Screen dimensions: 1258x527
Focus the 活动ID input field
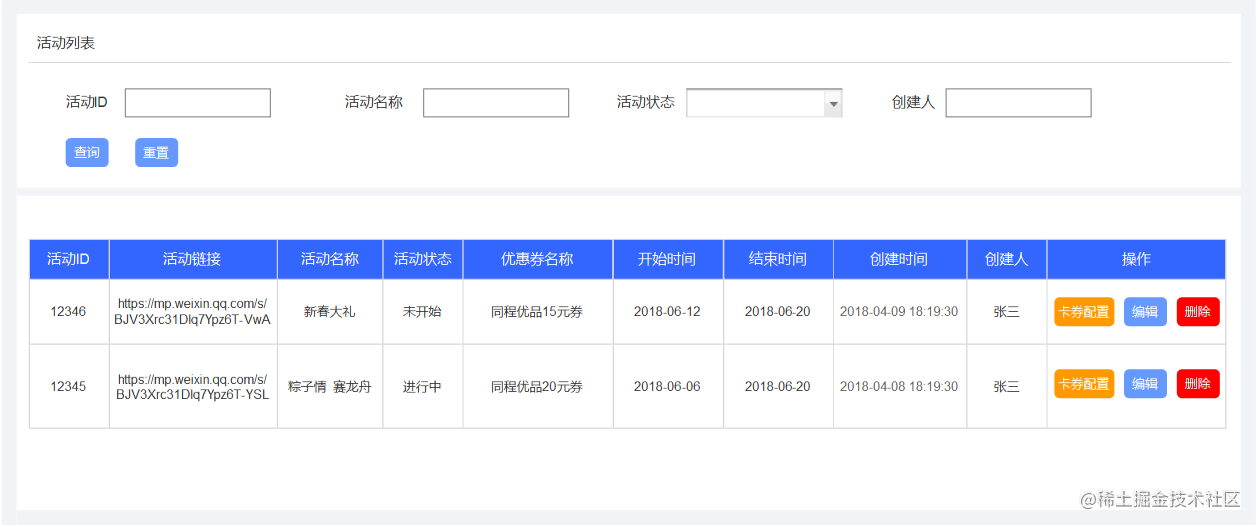tap(198, 103)
